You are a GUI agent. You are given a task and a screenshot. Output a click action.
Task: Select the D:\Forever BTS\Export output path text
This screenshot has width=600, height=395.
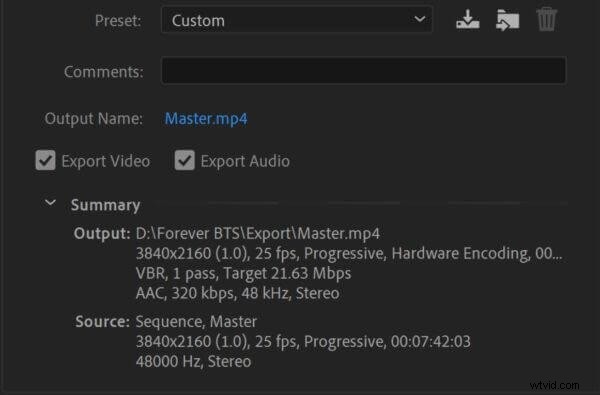[258, 233]
